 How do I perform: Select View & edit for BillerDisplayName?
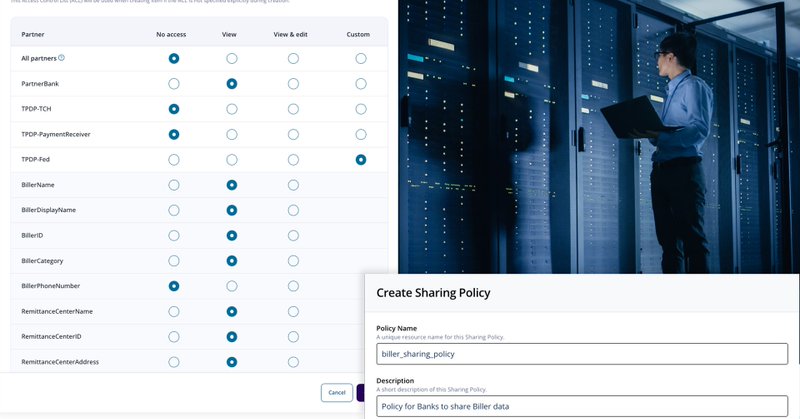coord(293,210)
